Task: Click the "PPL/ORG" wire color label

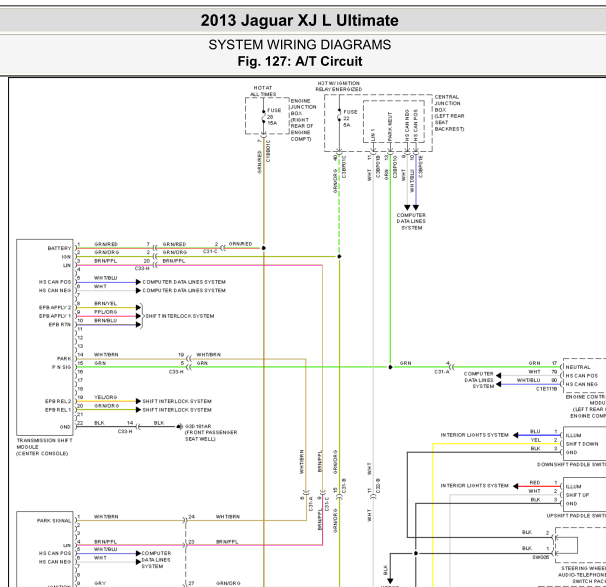Action: (x=106, y=312)
